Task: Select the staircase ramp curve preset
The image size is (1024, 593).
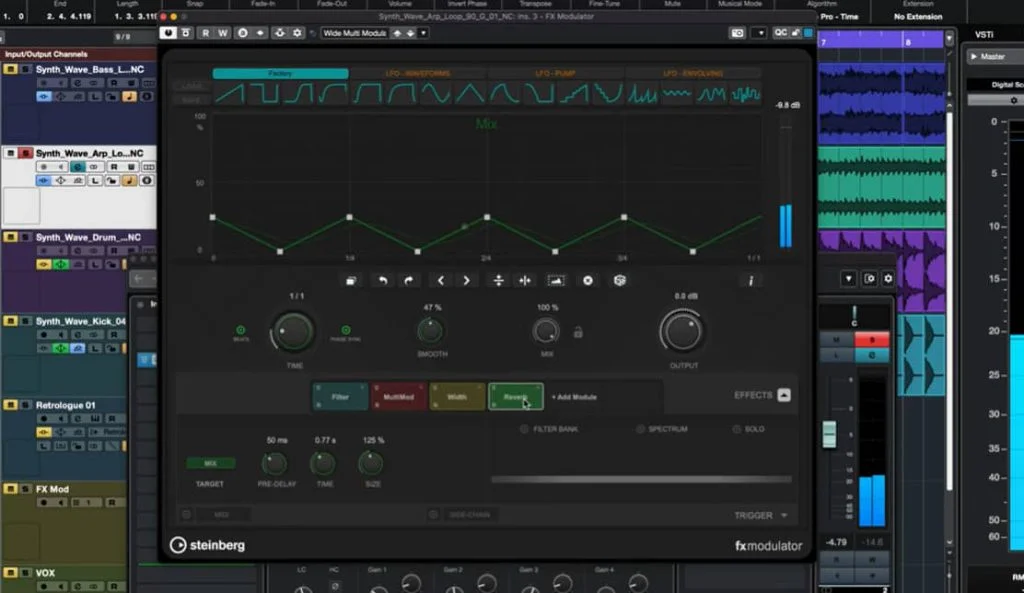Action: click(x=573, y=94)
